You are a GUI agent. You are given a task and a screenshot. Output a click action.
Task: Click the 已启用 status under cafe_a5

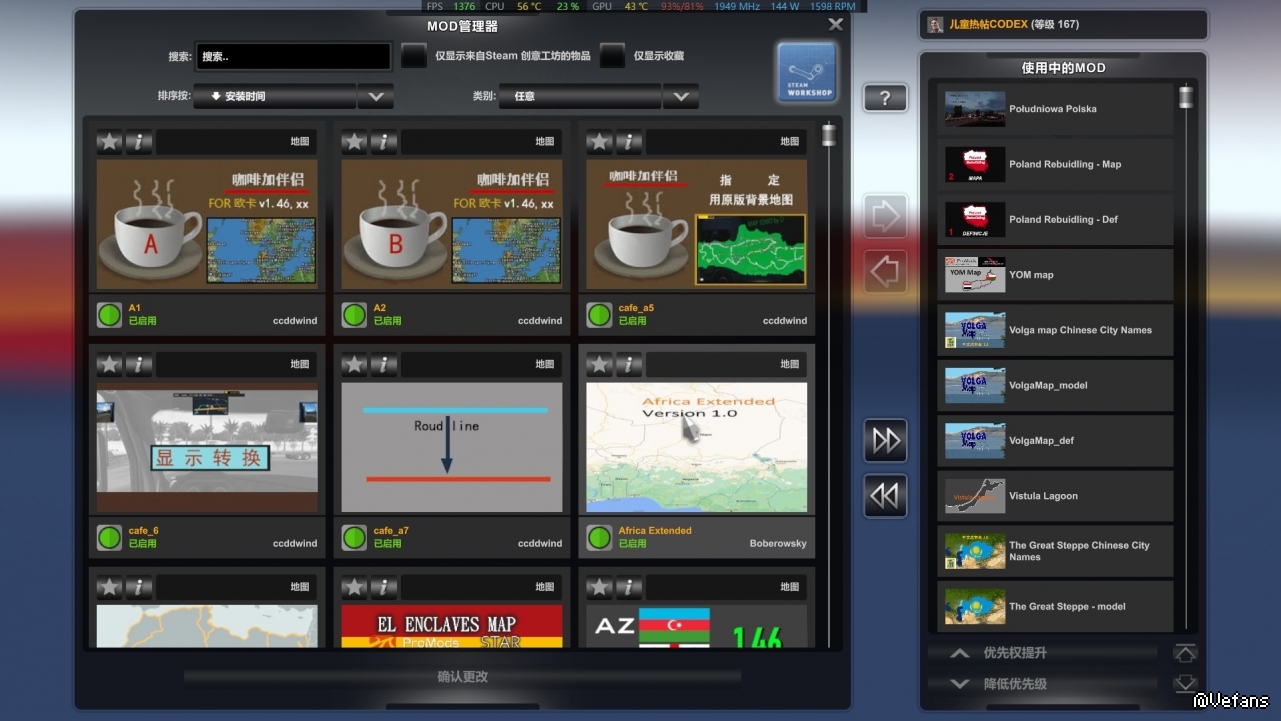click(x=632, y=321)
